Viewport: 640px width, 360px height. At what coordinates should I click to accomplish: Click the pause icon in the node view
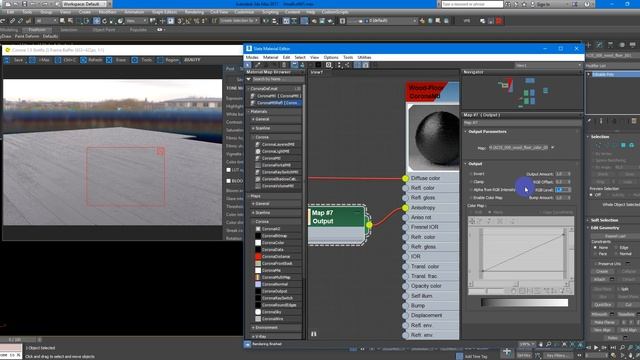[x=313, y=334]
